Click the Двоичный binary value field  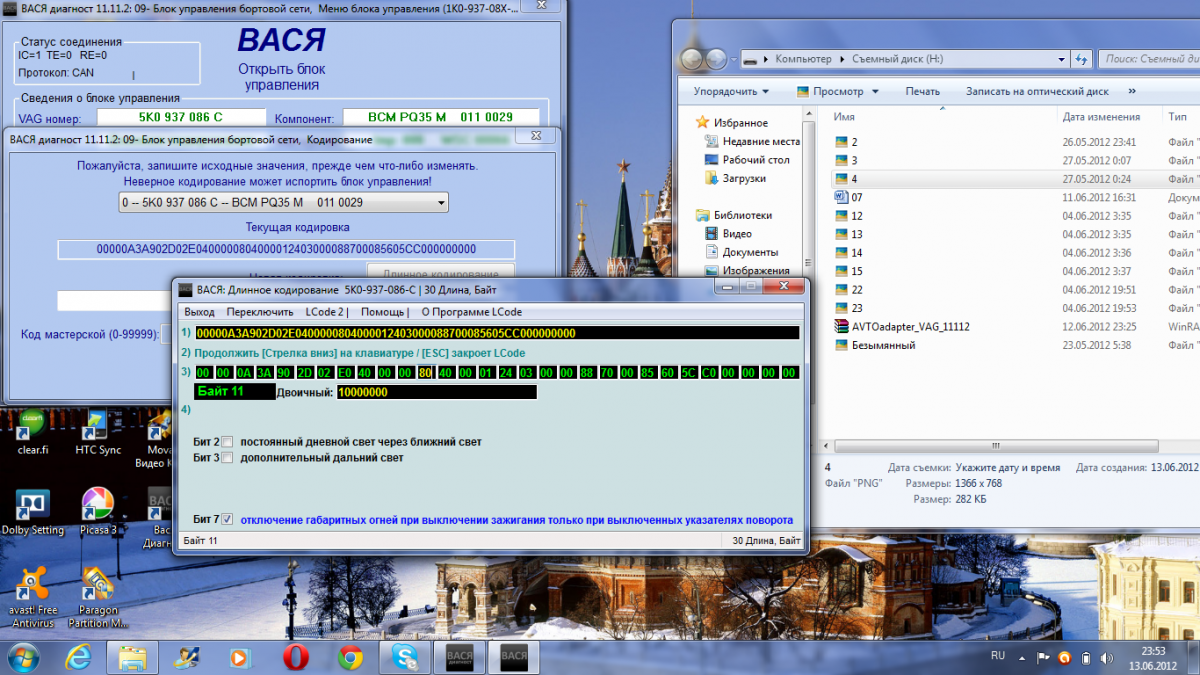(436, 392)
